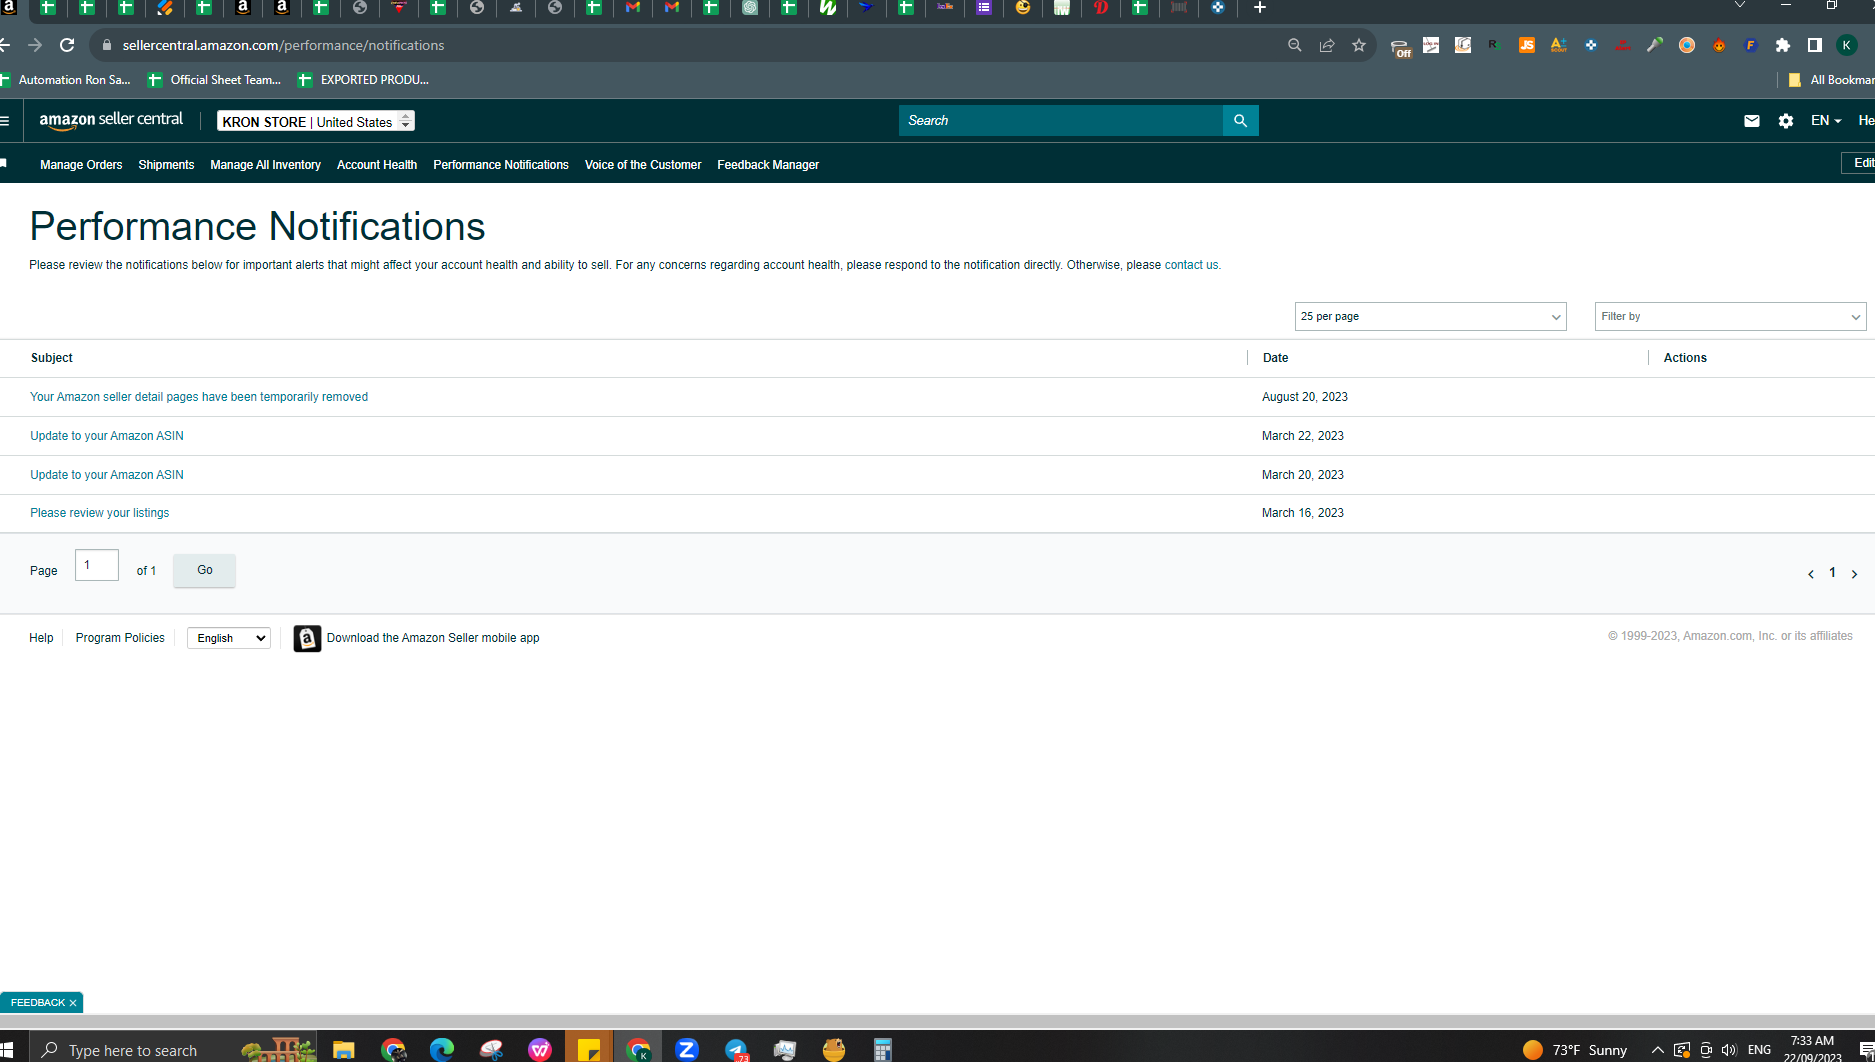The width and height of the screenshot is (1875, 1062).
Task: Open the Windows Start menu
Action: [6, 1049]
